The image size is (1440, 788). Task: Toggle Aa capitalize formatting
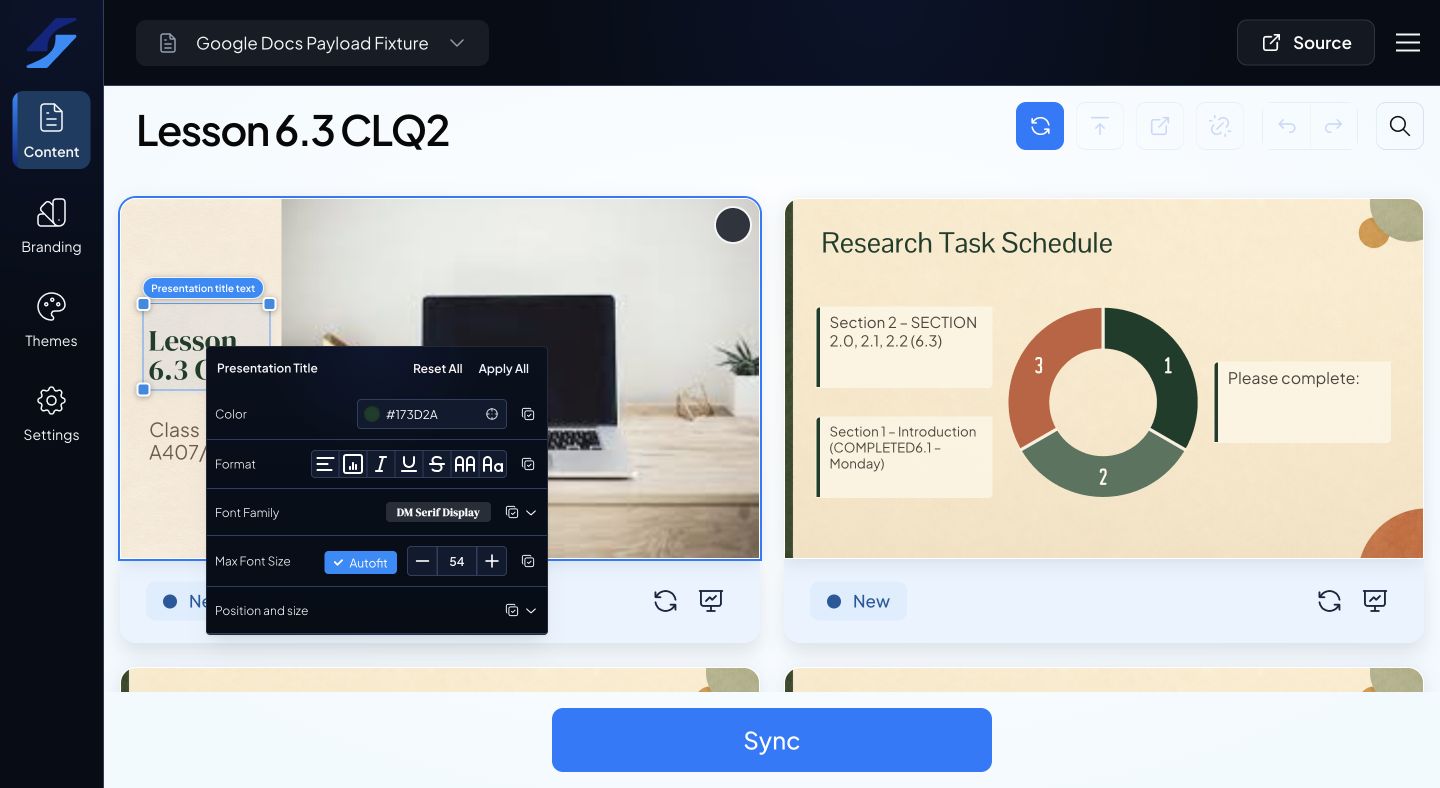point(493,464)
